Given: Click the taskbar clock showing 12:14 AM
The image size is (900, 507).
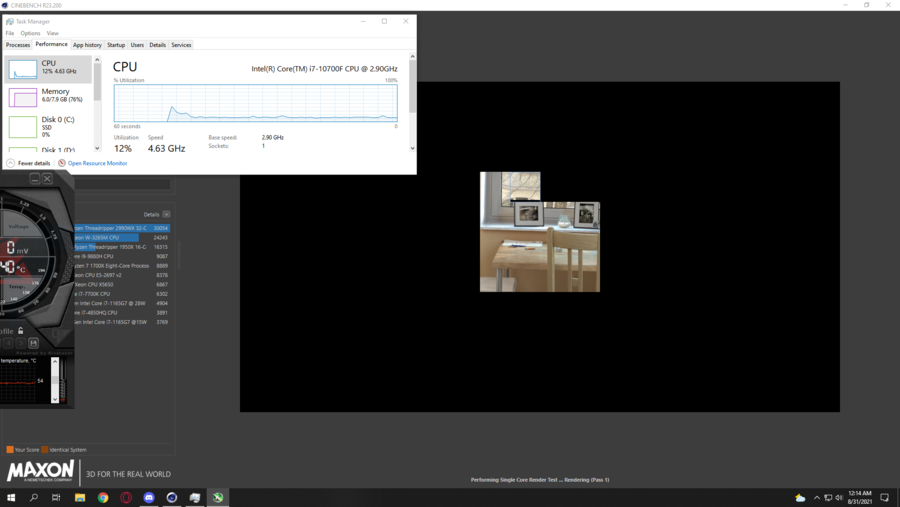Looking at the screenshot, I should pyautogui.click(x=860, y=497).
